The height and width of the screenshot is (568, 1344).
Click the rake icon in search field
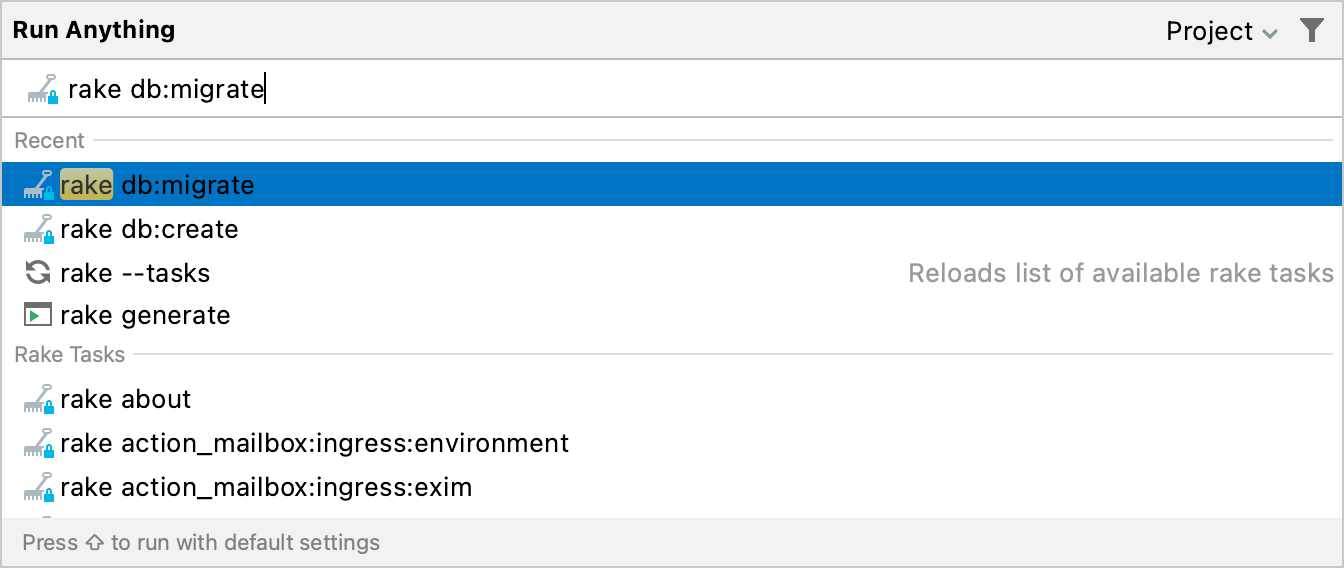43,90
